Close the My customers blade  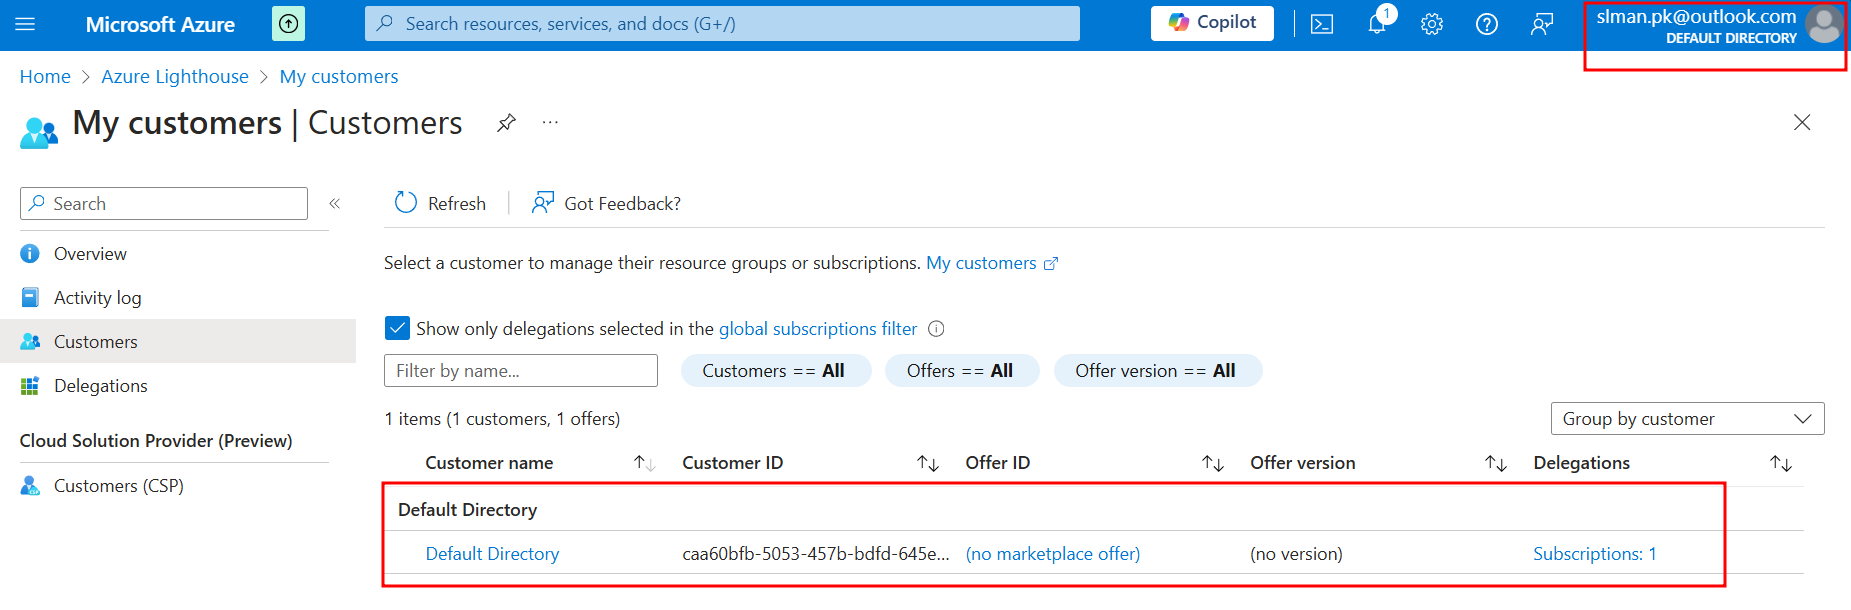[x=1802, y=123]
